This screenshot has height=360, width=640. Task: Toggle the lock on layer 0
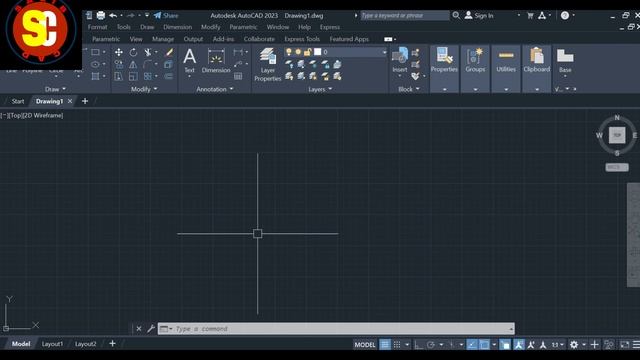pyautogui.click(x=307, y=52)
